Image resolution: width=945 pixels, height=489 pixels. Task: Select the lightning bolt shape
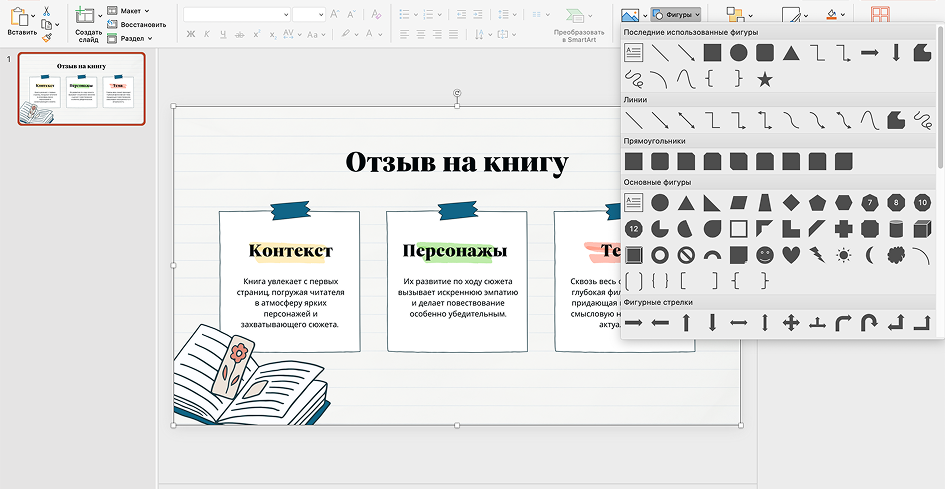coord(817,254)
